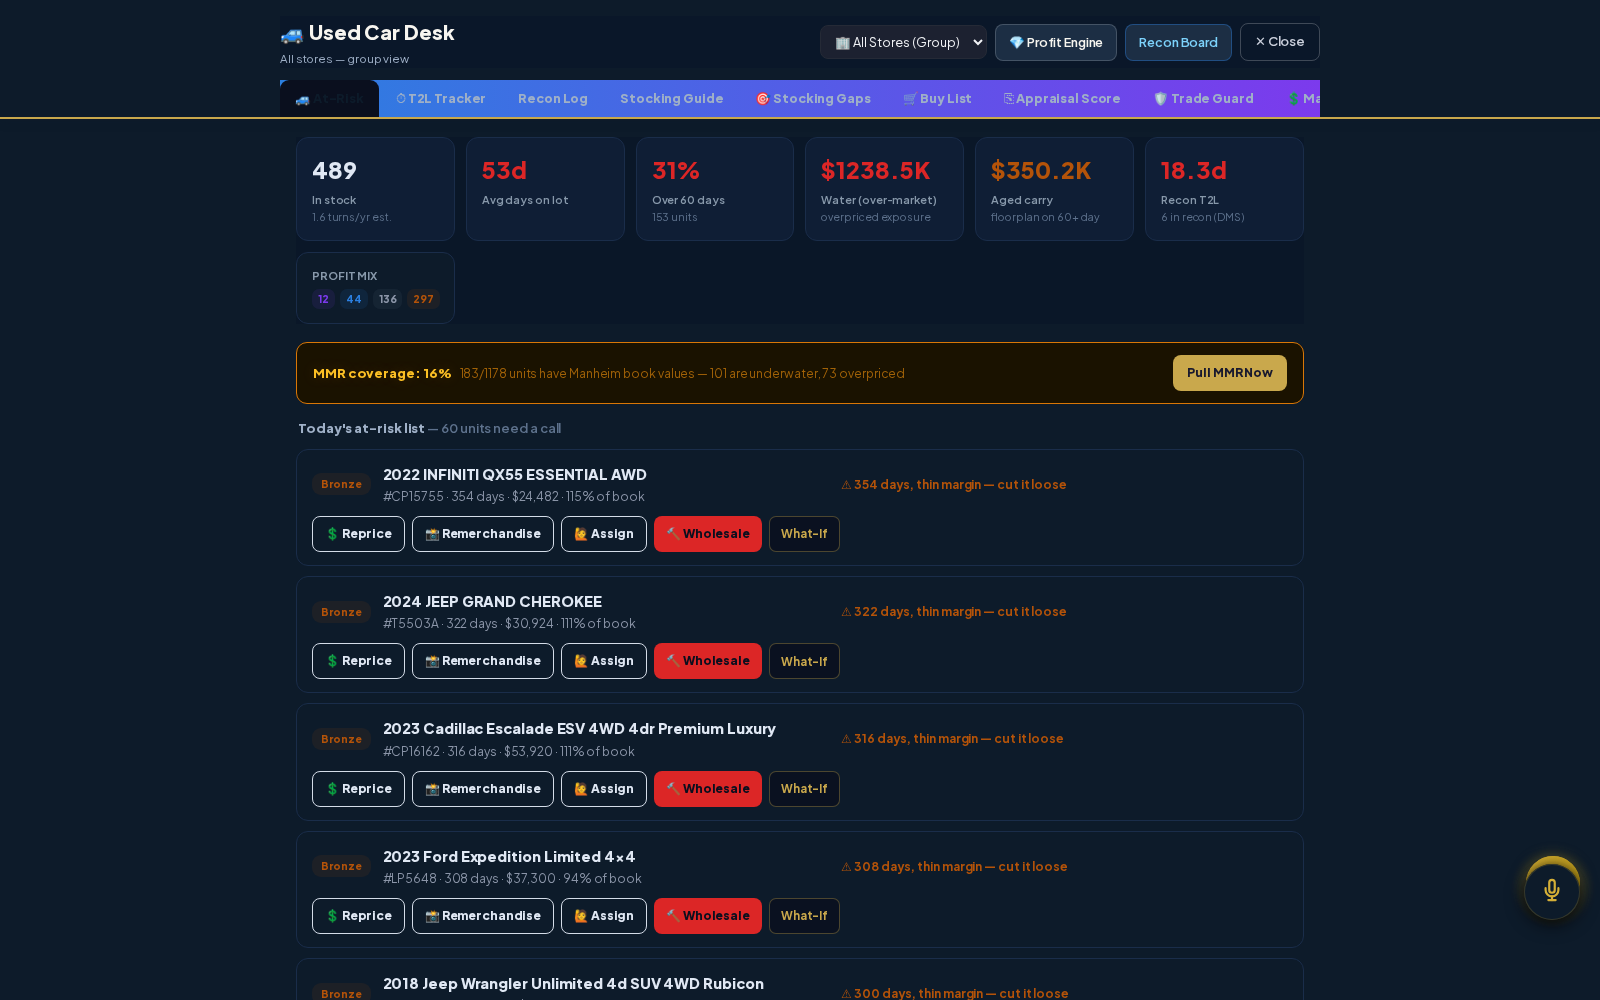Remerchandise the 2023 Cadillac Escalade ESV
1600x1000 pixels.
pyautogui.click(x=483, y=789)
